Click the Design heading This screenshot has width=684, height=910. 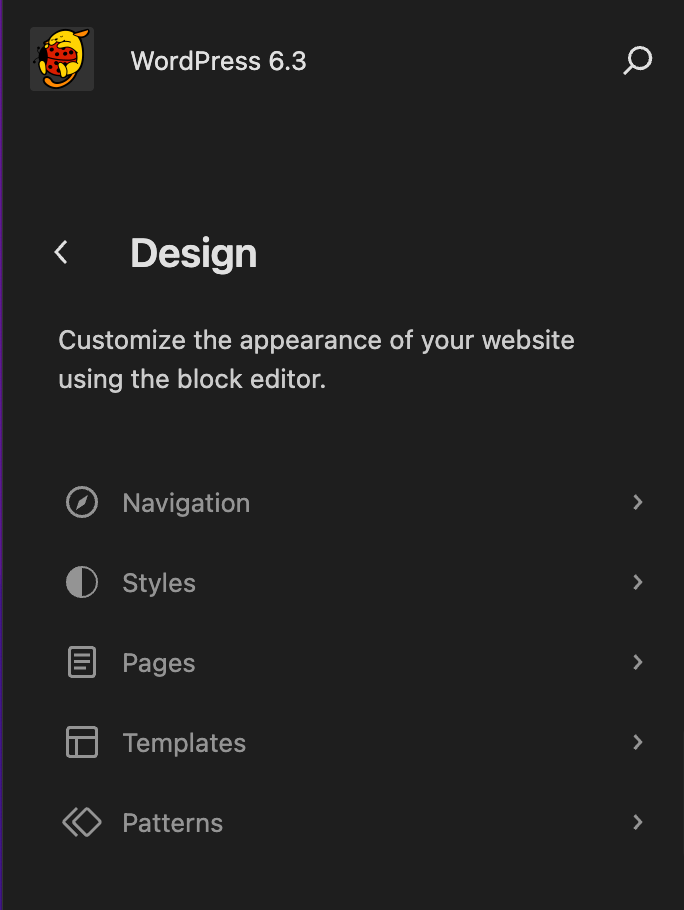[193, 253]
